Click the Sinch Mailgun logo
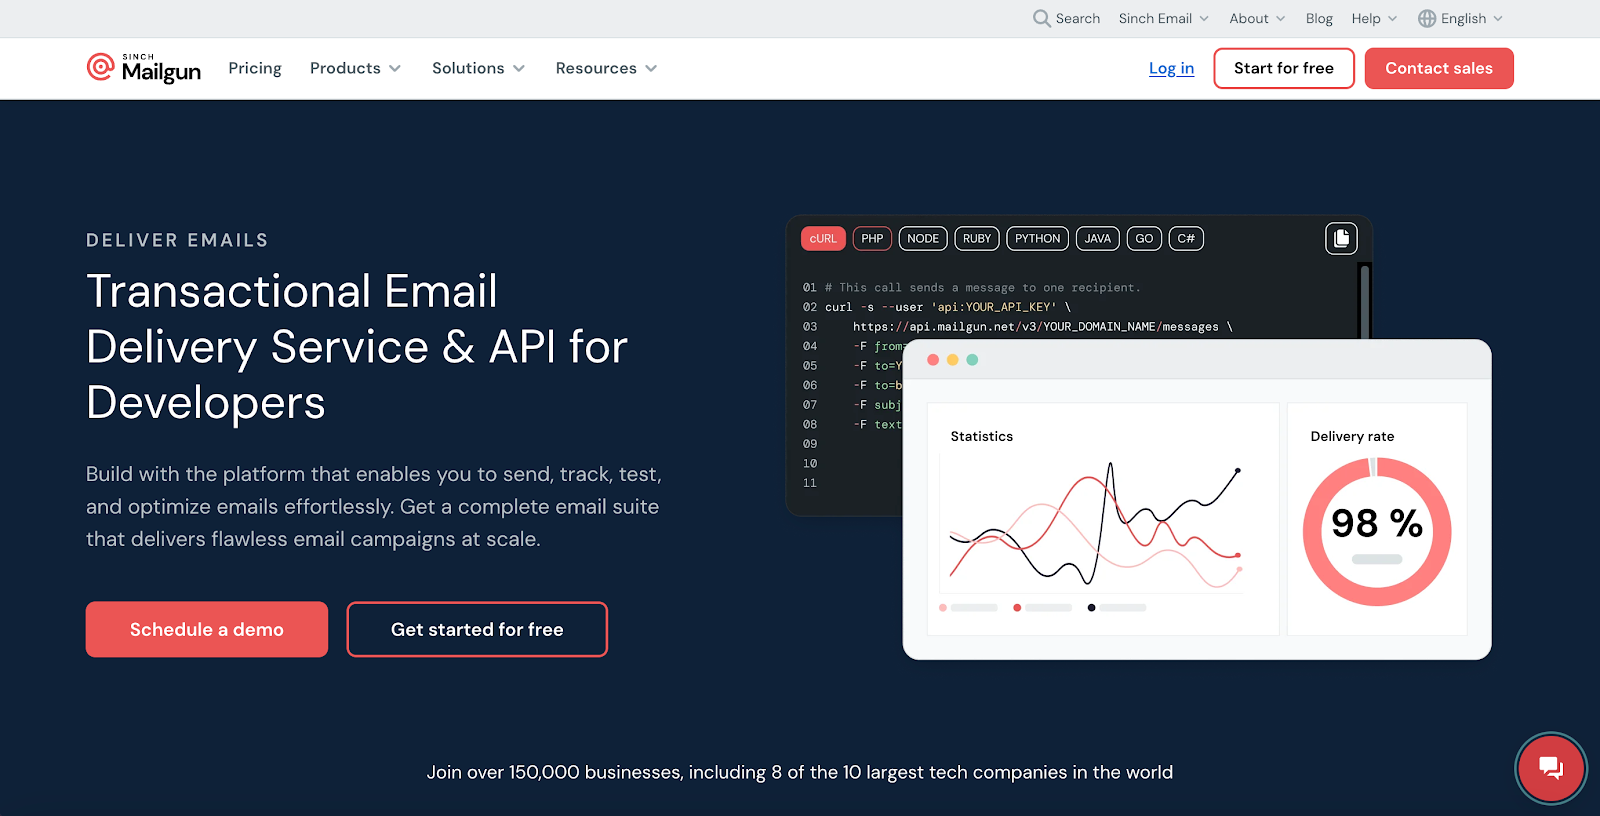 pyautogui.click(x=144, y=68)
